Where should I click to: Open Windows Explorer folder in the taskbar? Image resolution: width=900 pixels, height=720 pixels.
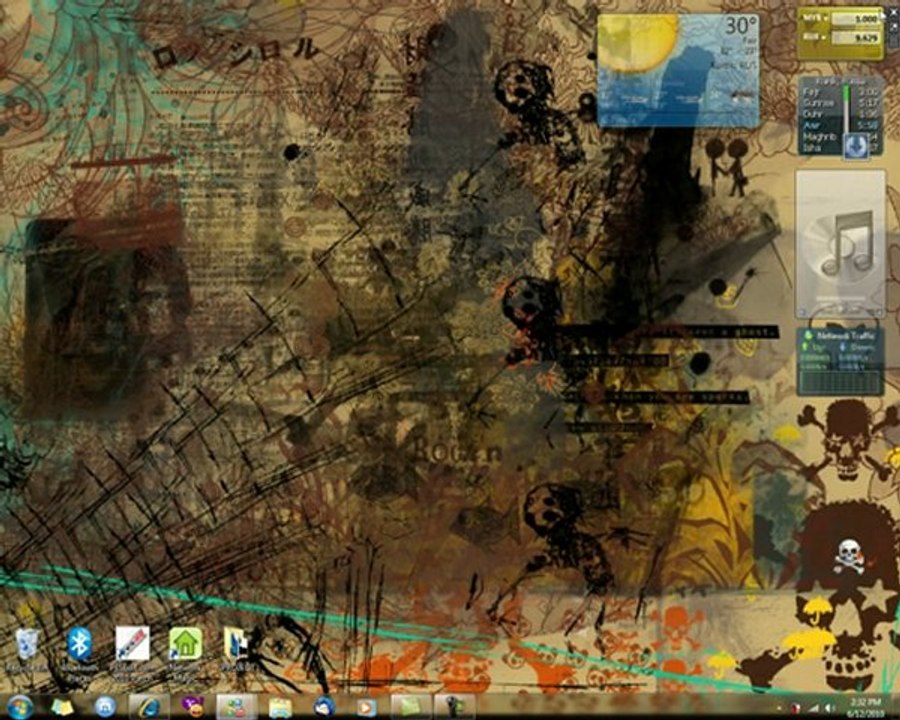[x=280, y=707]
